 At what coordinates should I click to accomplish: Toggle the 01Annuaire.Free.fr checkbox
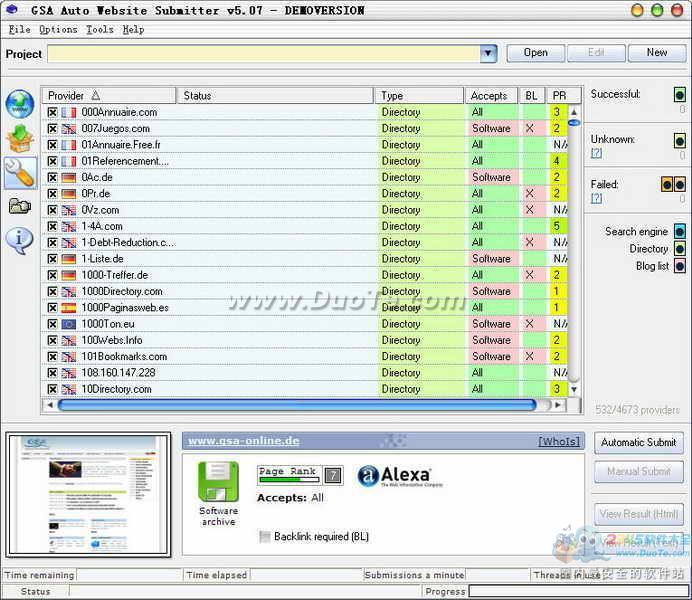pyautogui.click(x=52, y=145)
